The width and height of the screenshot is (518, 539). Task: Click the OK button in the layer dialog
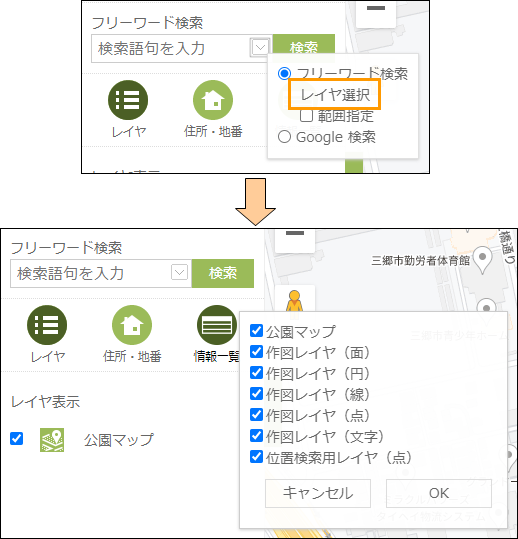pos(439,493)
